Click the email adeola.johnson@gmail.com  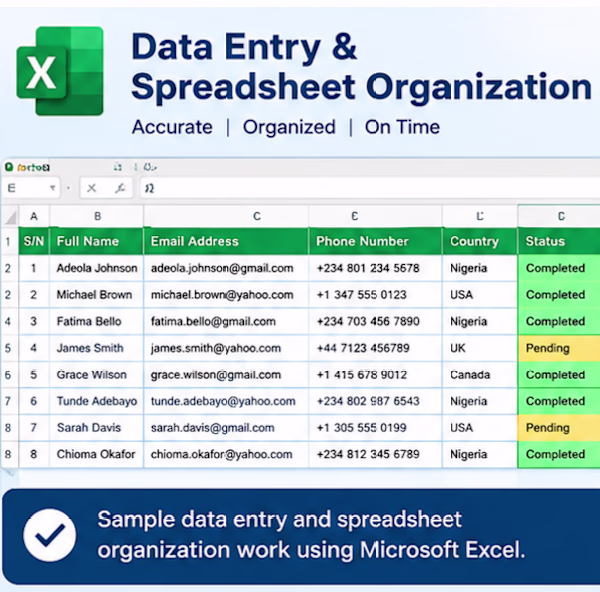222,268
